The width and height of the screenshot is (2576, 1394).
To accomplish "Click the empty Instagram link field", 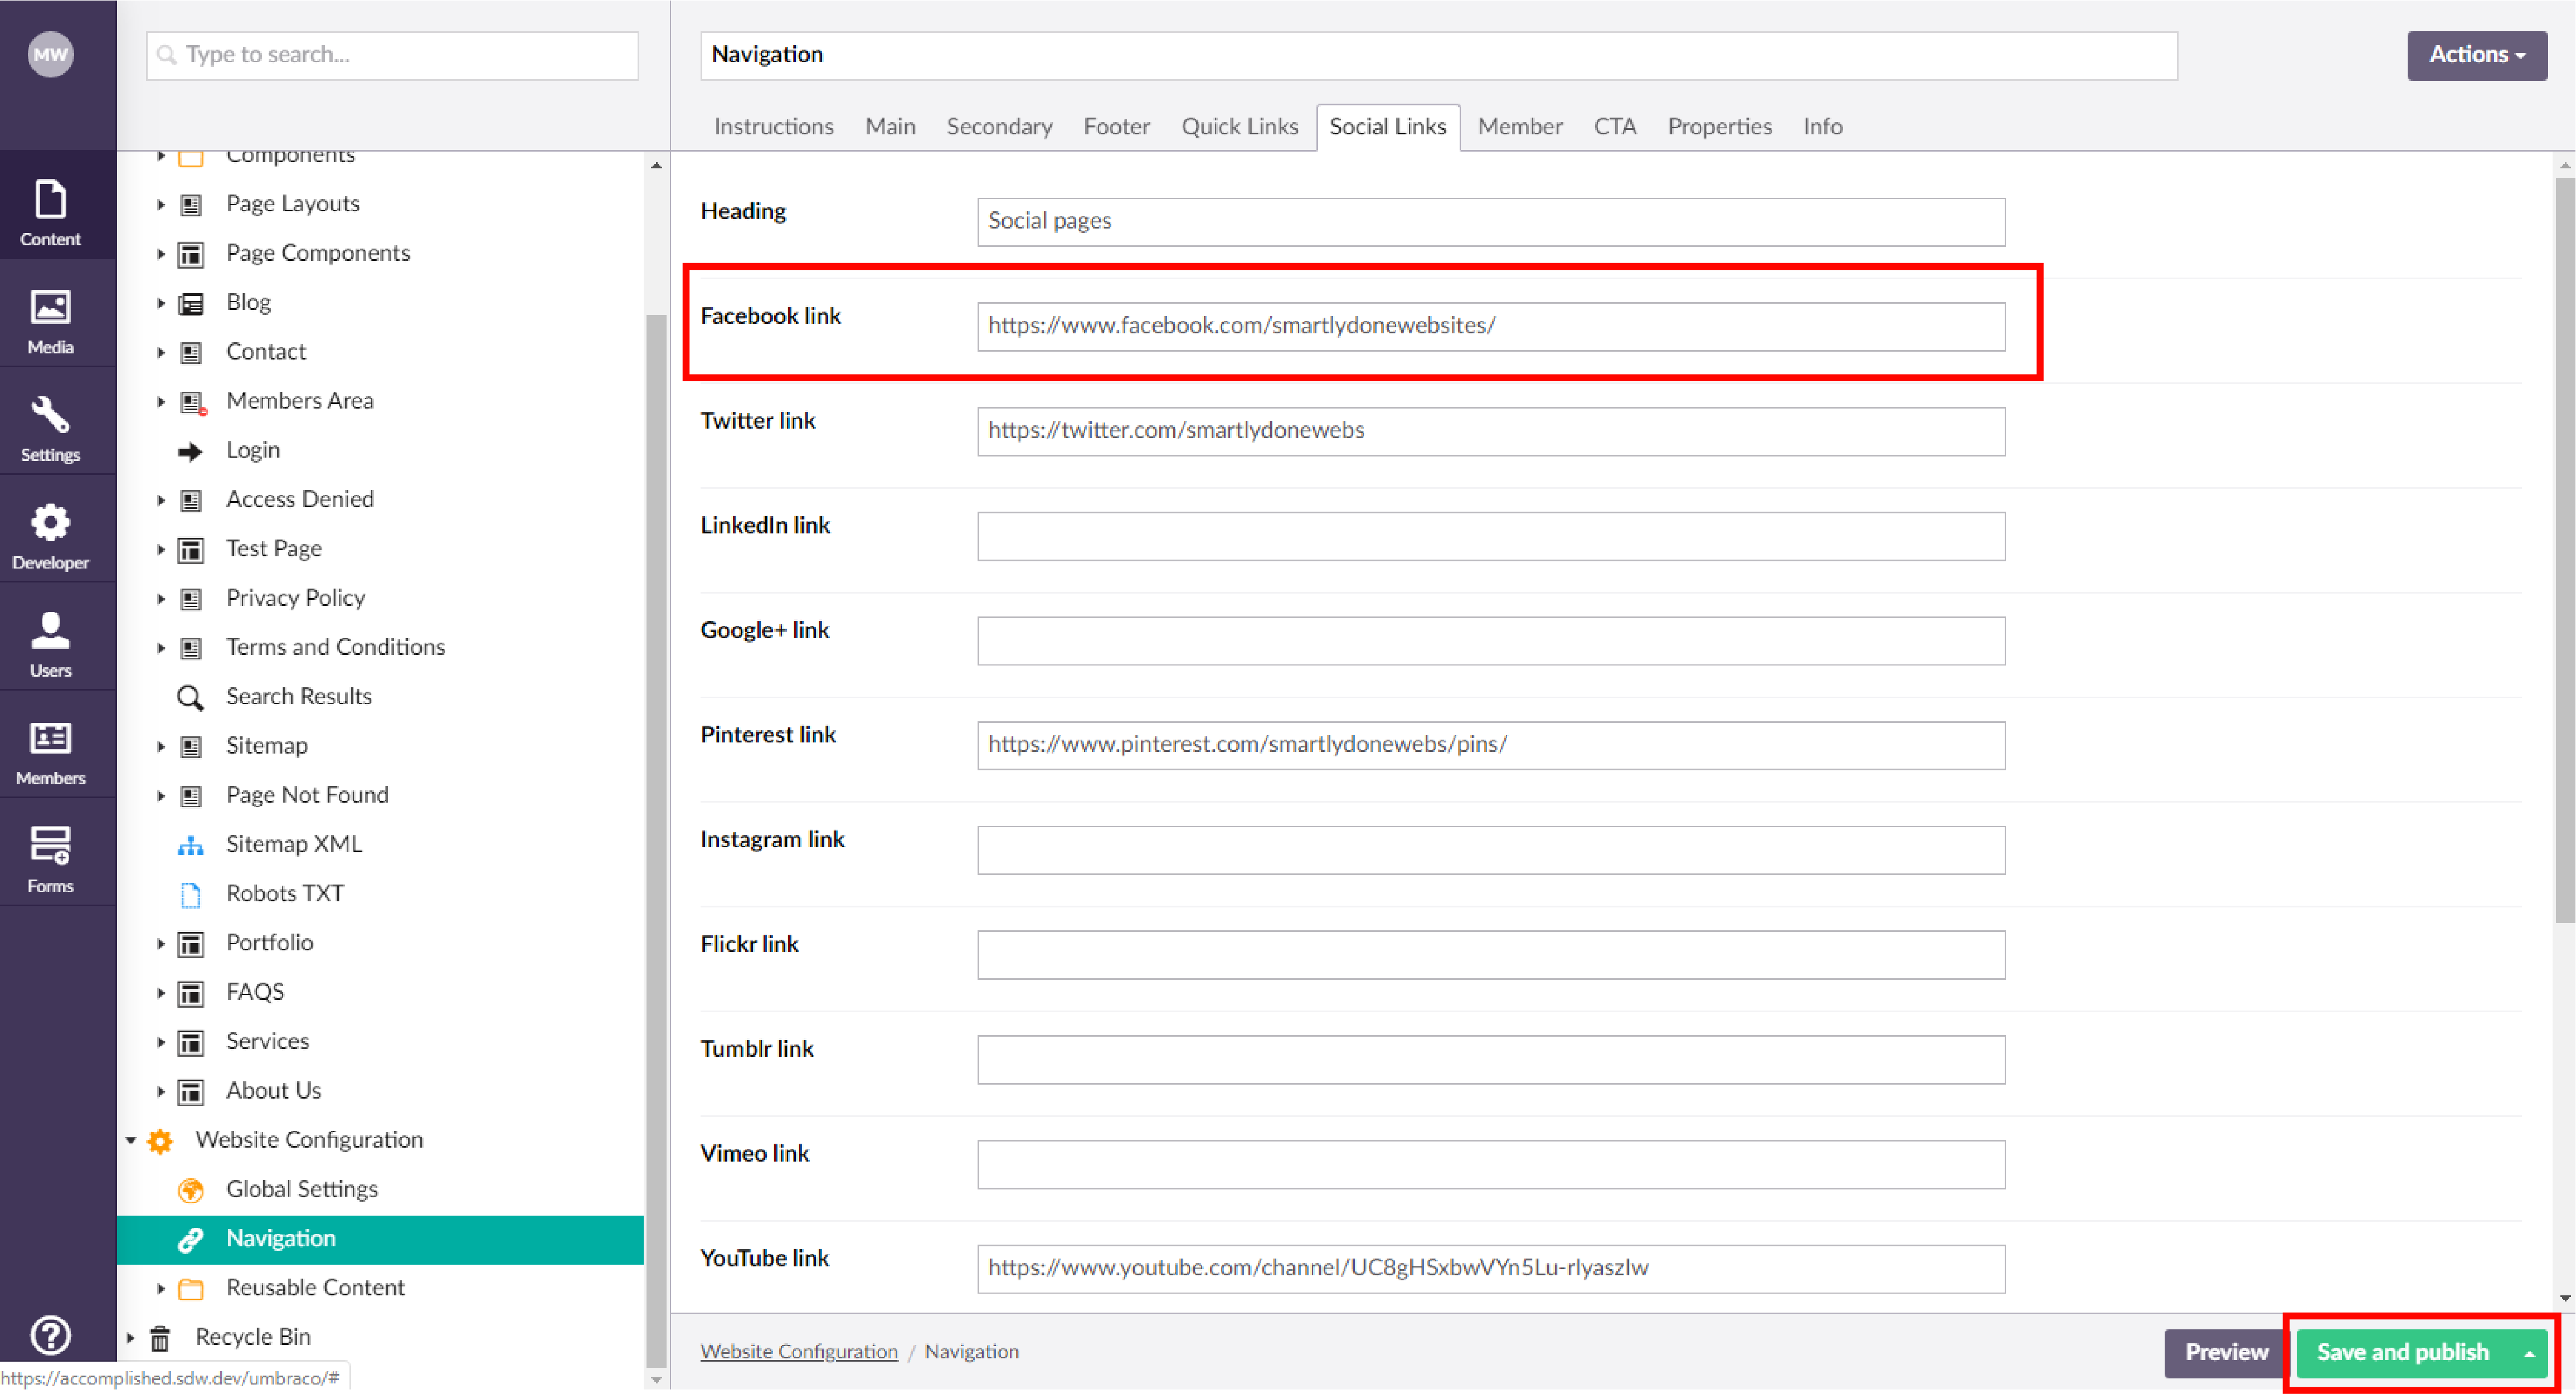I will point(1490,850).
